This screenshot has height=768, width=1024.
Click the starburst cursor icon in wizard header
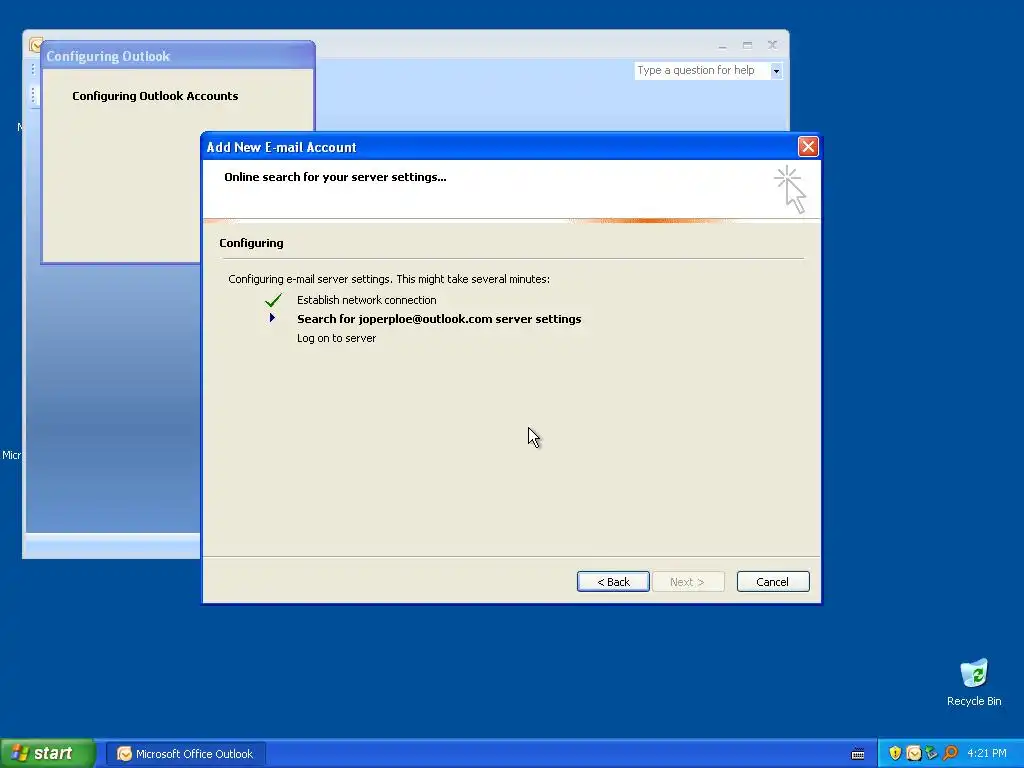click(x=790, y=189)
